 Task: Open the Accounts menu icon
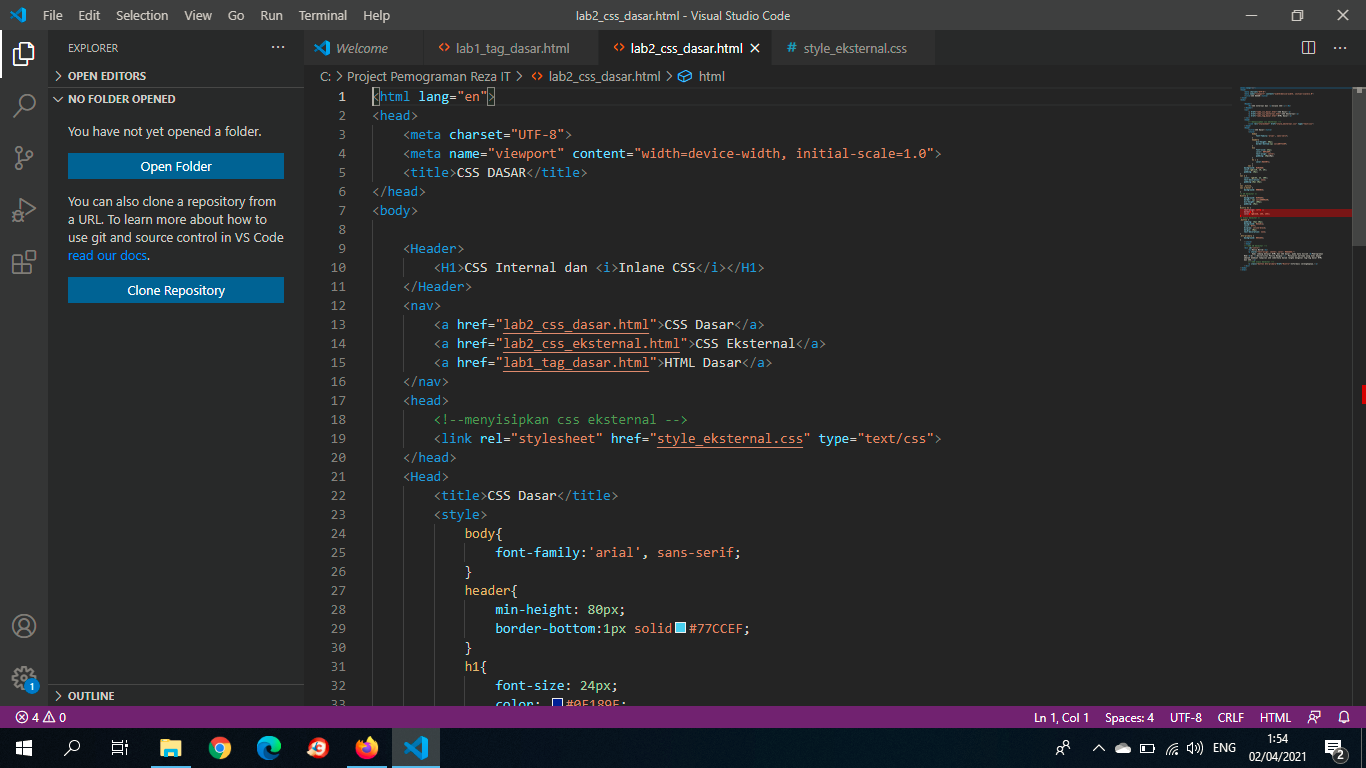24,626
